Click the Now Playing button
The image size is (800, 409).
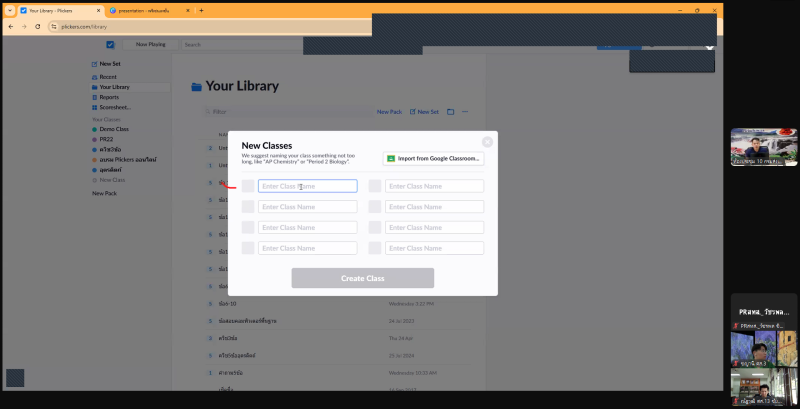coord(151,44)
